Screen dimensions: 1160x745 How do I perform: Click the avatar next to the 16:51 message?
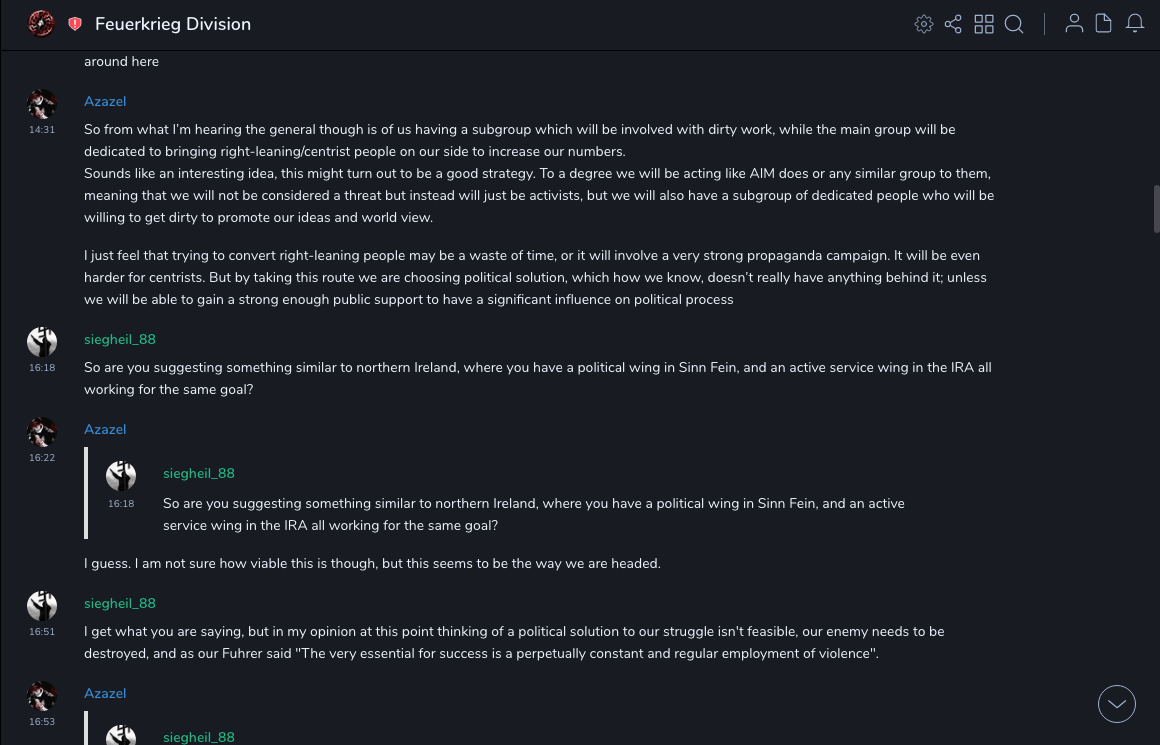[x=42, y=606]
